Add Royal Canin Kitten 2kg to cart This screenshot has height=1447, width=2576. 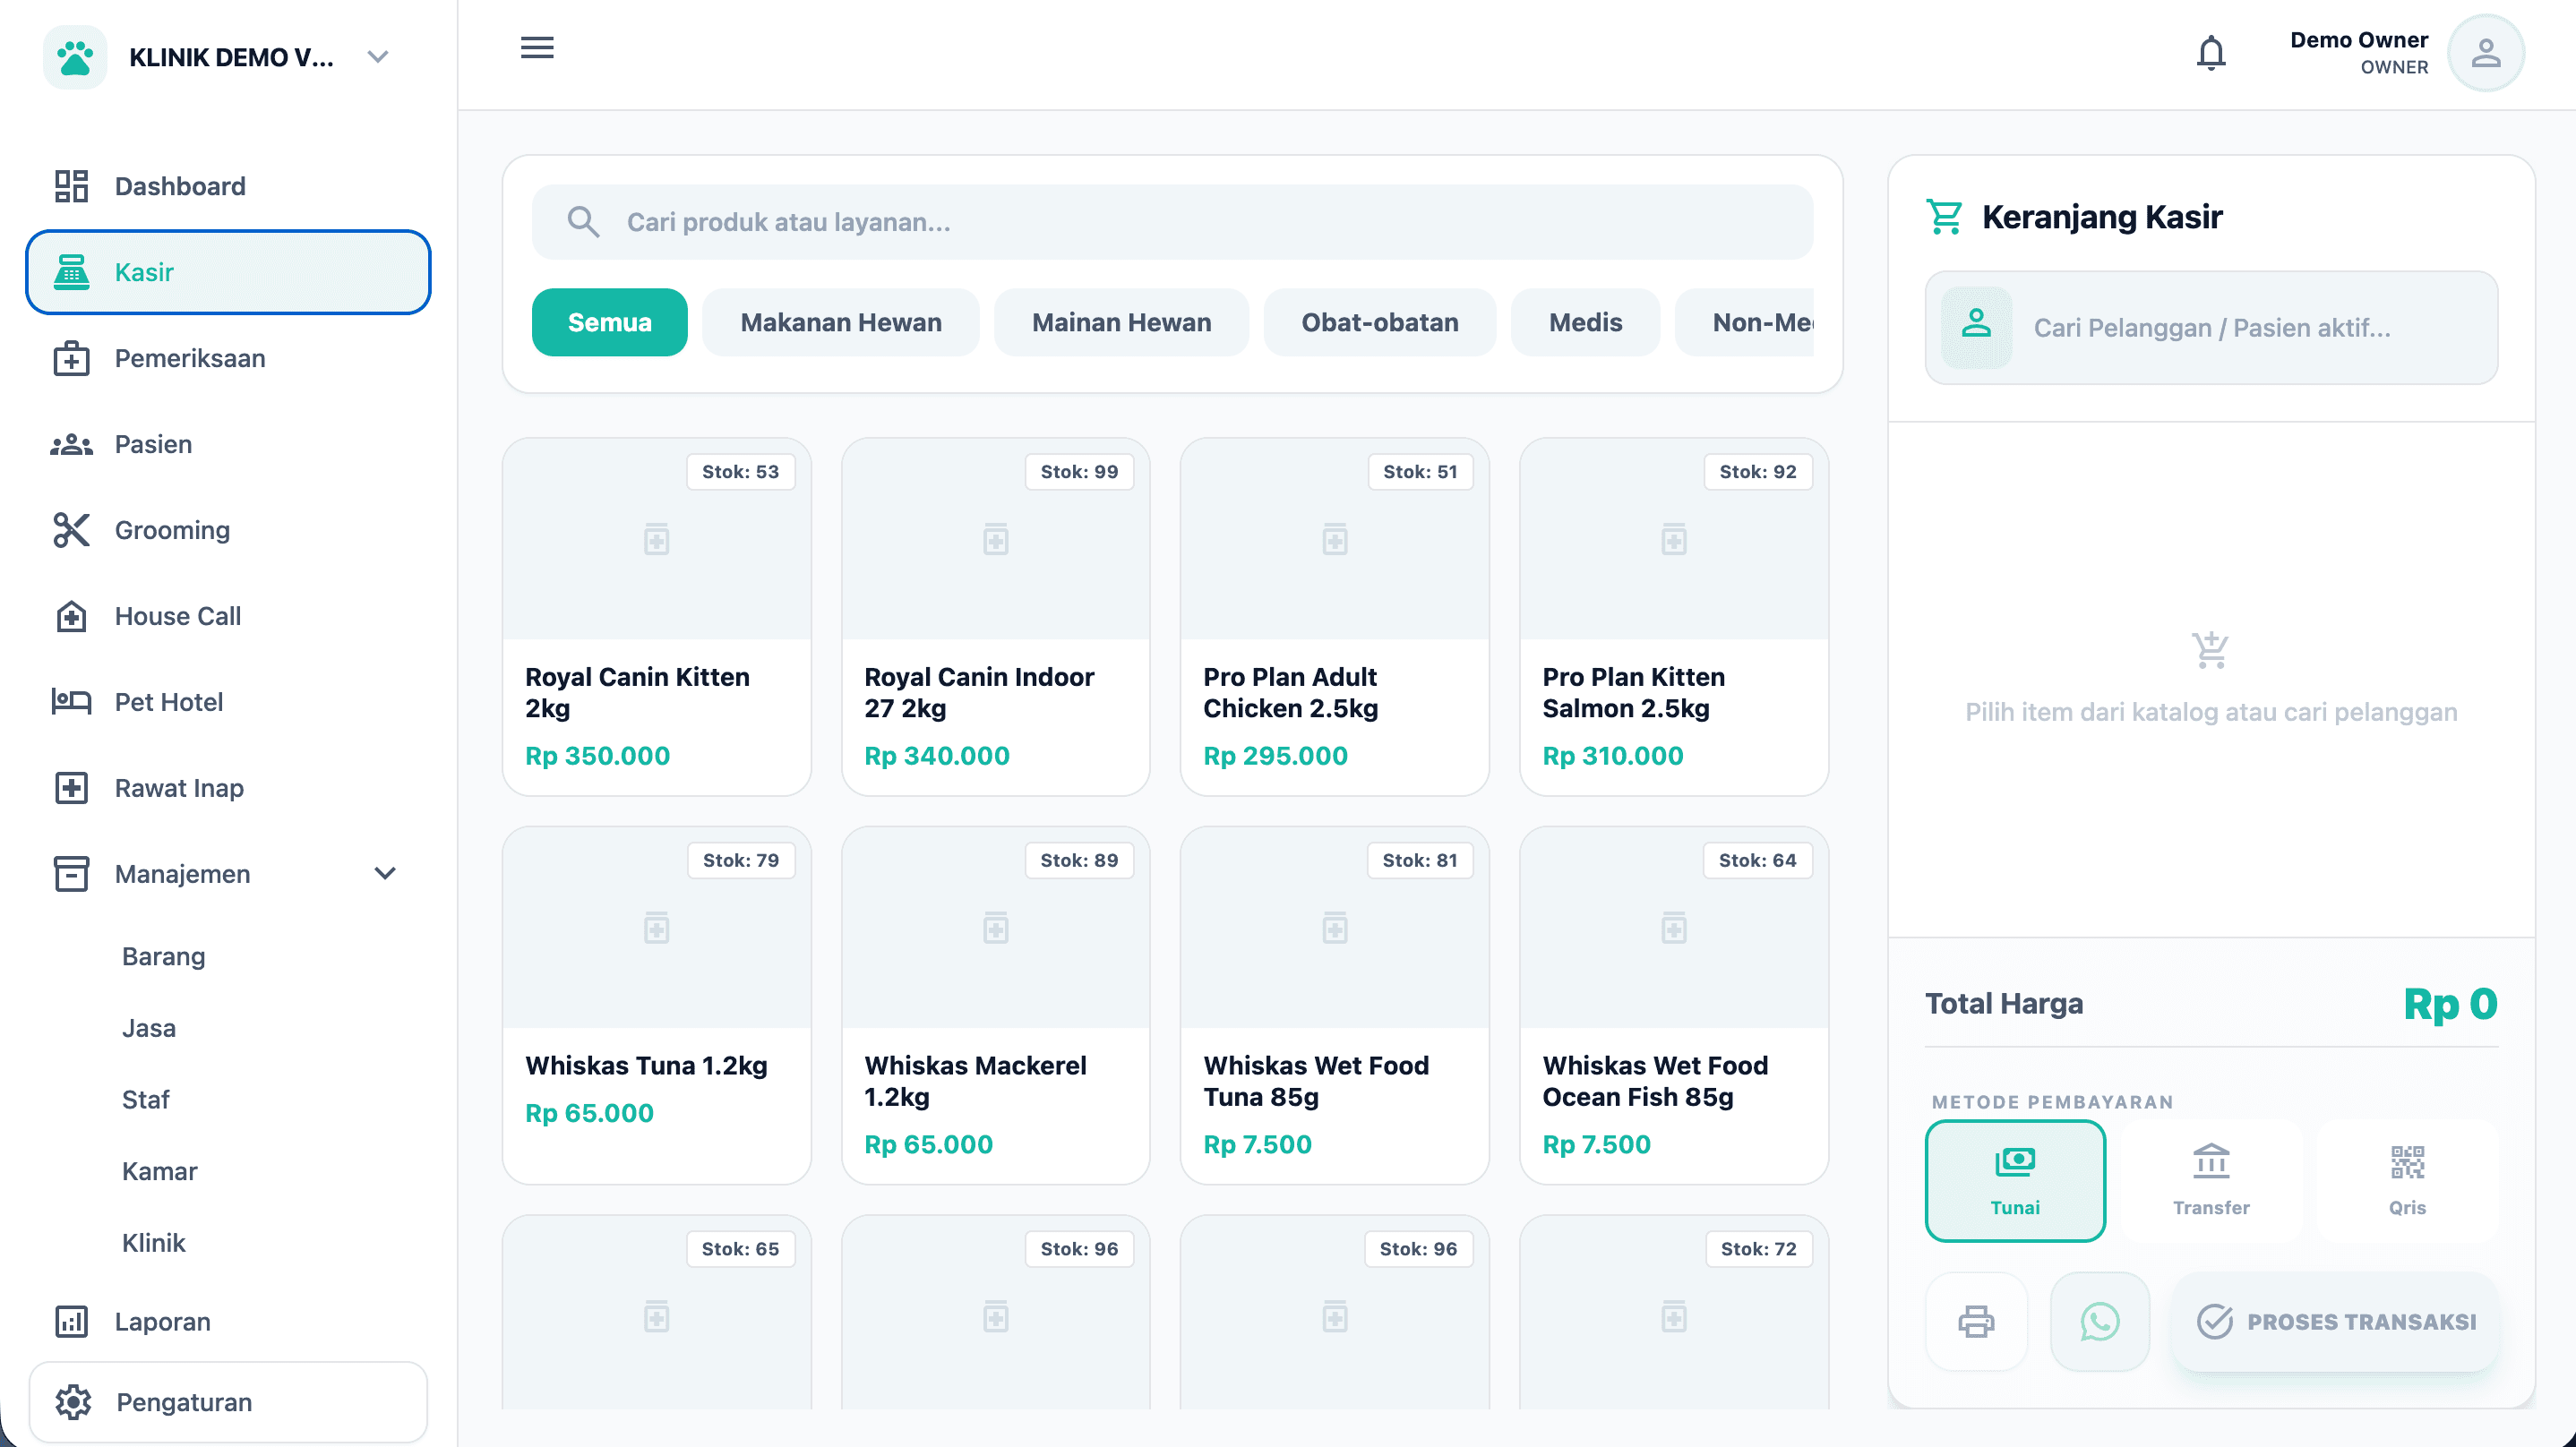coord(656,616)
